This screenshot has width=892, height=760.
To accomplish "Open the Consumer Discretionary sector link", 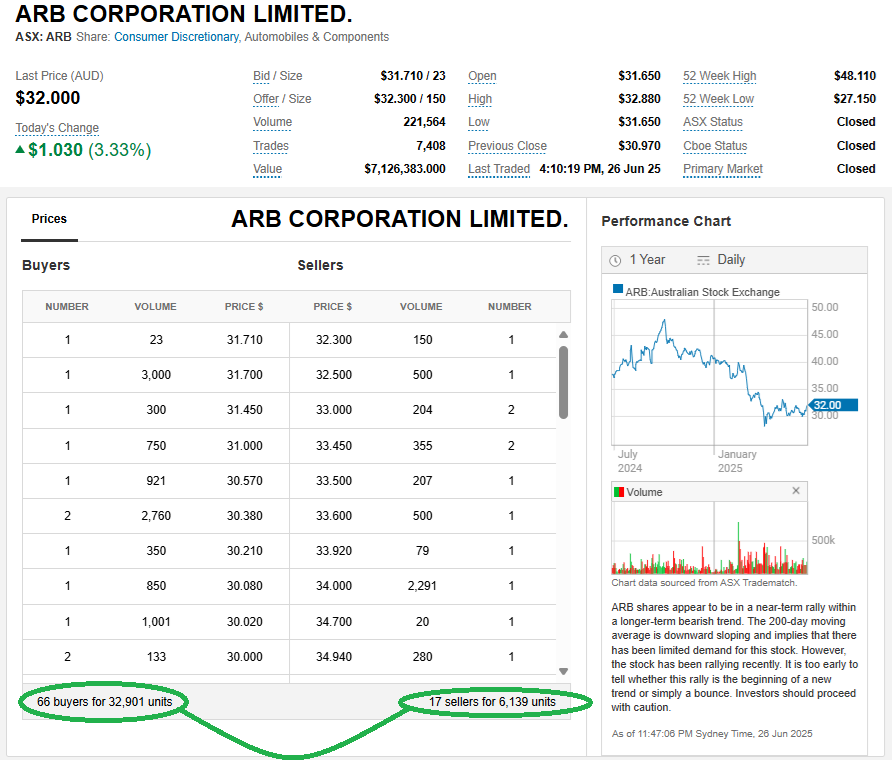I will pos(176,37).
